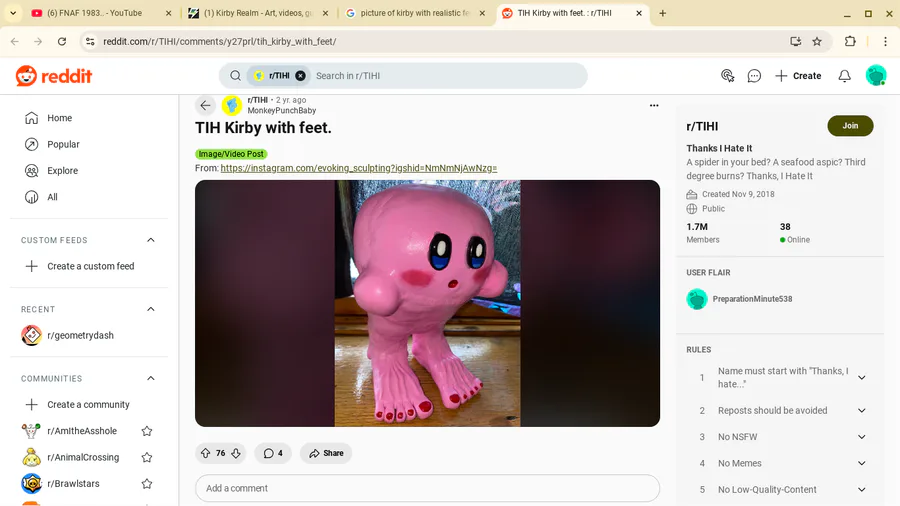Image resolution: width=900 pixels, height=506 pixels.
Task: Open MonkeyPunchBaby's profile
Action: 282,111
